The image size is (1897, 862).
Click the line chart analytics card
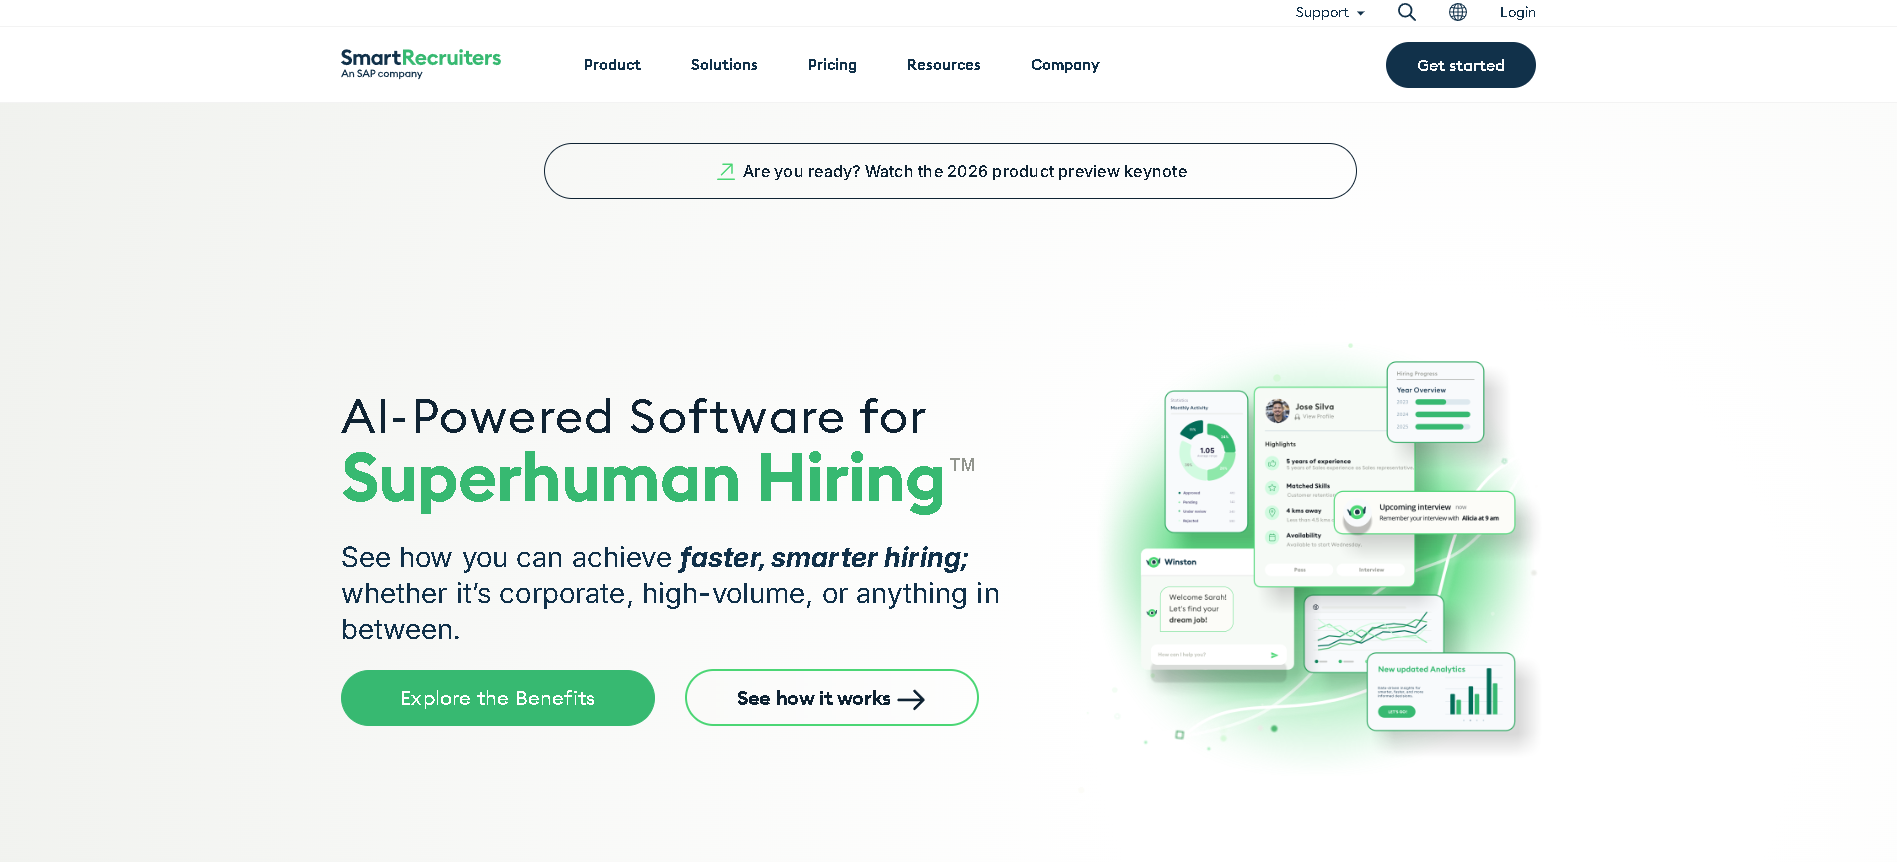(x=1374, y=633)
